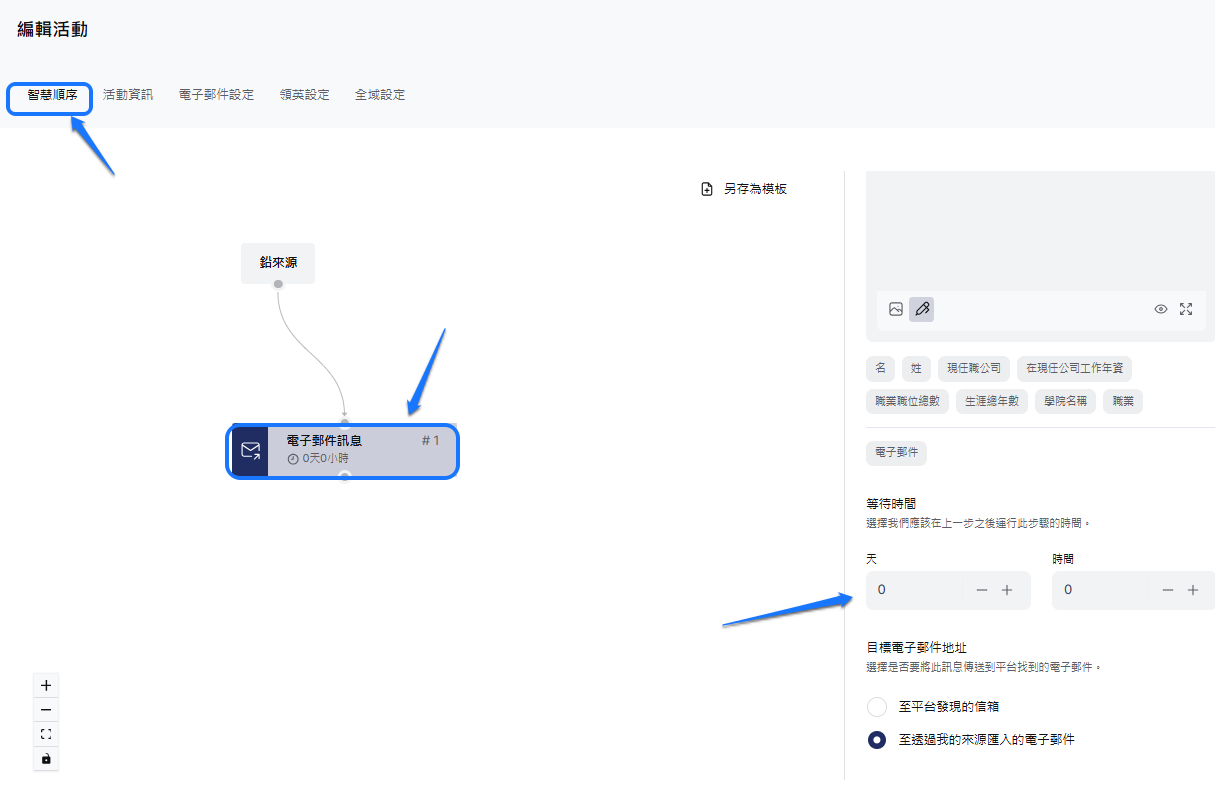Switch to the 電子郵件設定 tab

click(x=216, y=95)
